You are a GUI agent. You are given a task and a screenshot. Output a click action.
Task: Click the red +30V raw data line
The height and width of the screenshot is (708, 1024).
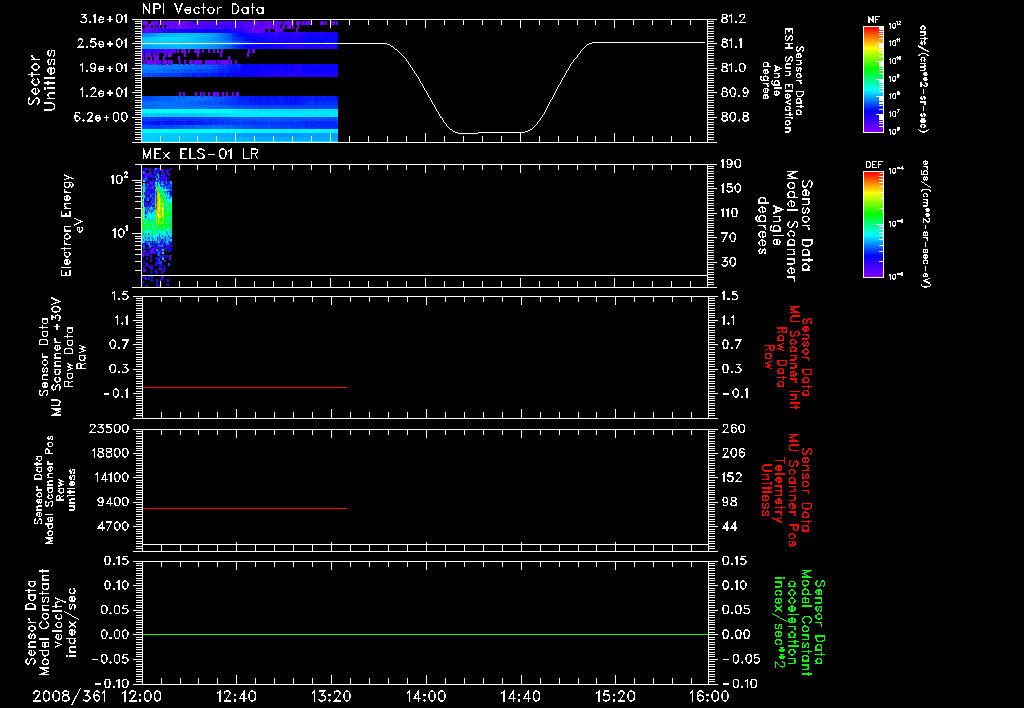tap(244, 387)
